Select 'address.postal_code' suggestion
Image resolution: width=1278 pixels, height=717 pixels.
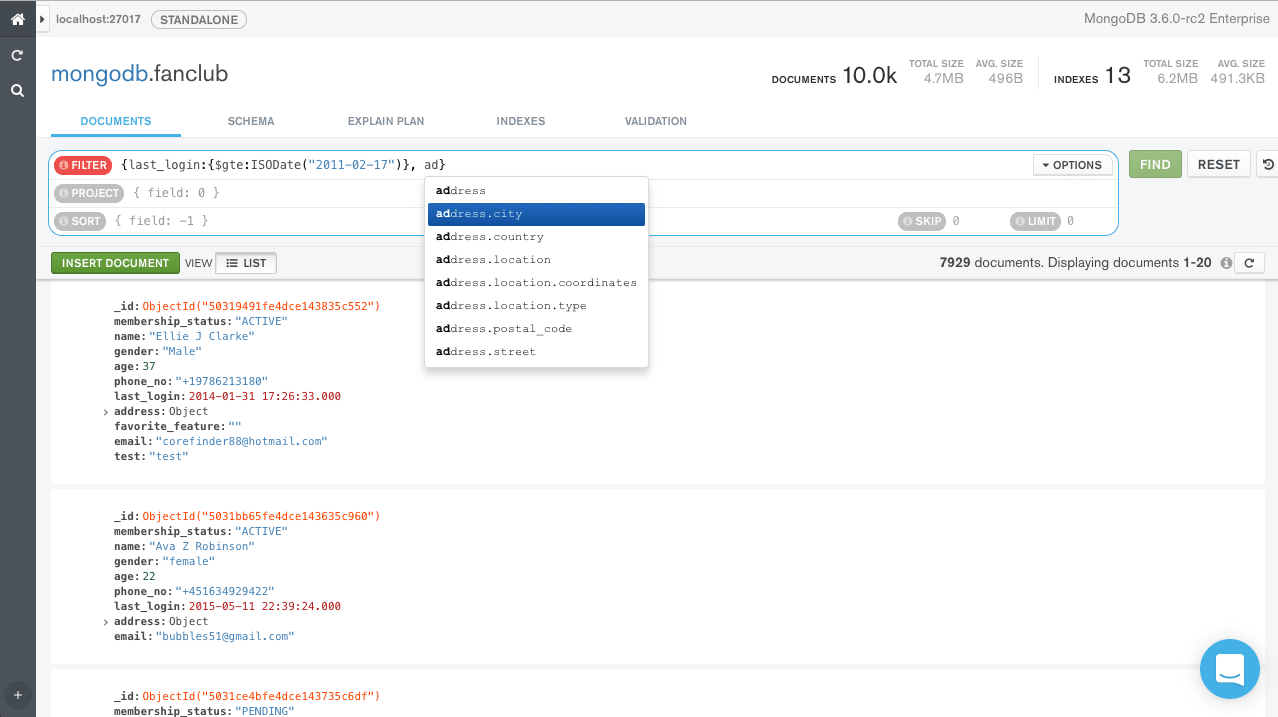(536, 329)
